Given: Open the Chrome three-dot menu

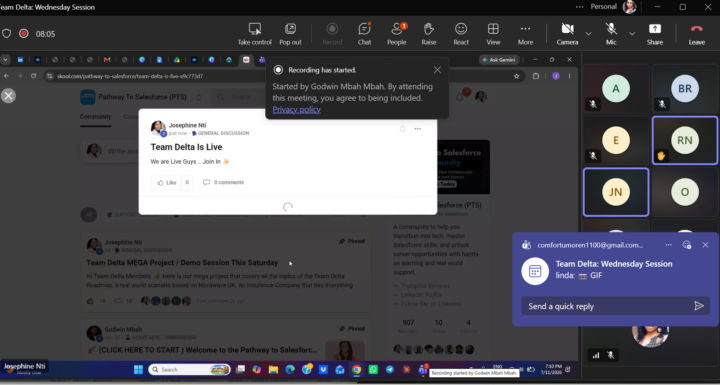Looking at the screenshot, I should pyautogui.click(x=569, y=76).
